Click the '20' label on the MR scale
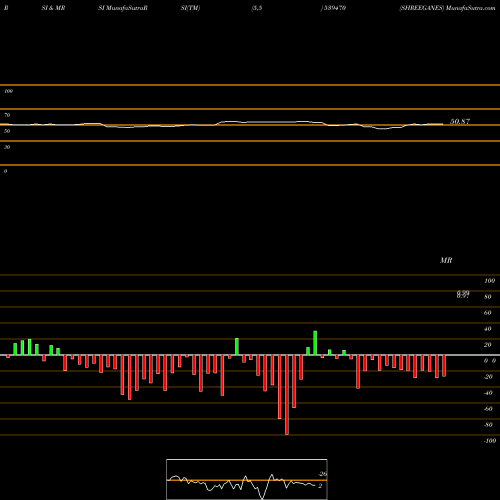 click(x=488, y=345)
